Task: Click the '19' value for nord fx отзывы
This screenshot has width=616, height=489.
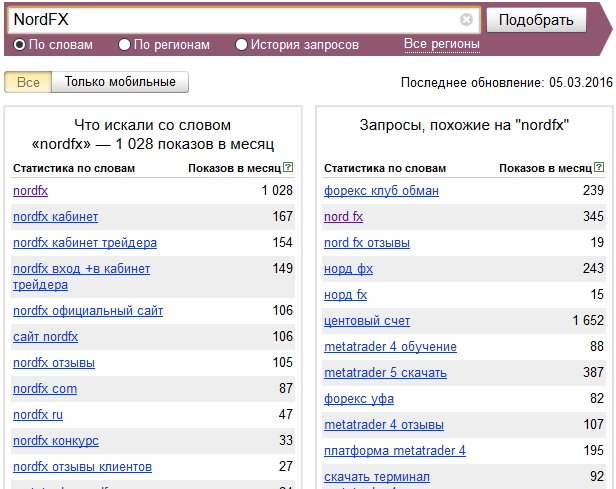Action: [x=598, y=242]
